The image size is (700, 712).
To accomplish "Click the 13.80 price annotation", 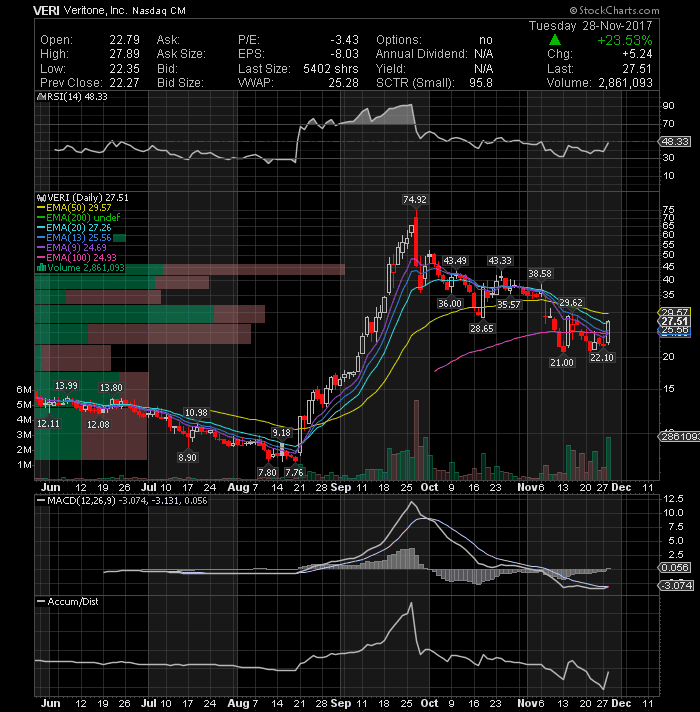I will pyautogui.click(x=111, y=388).
